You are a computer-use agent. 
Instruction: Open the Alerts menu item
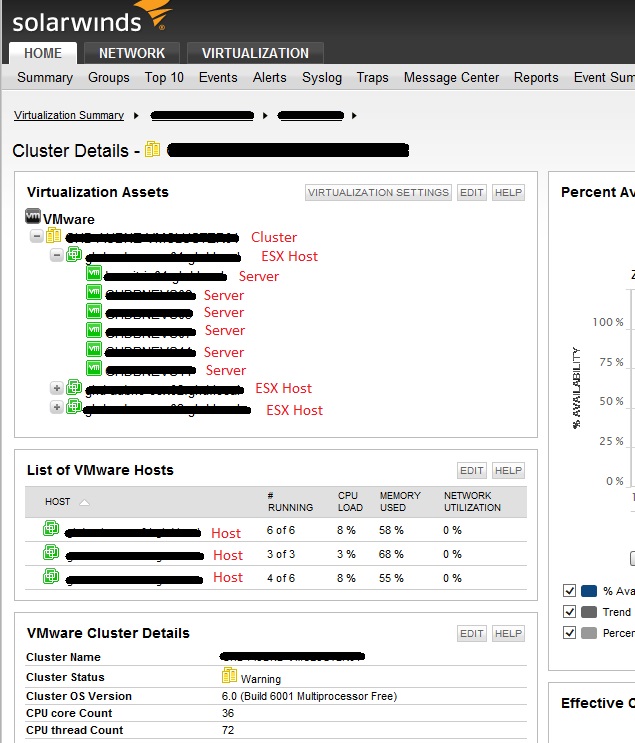pos(270,77)
